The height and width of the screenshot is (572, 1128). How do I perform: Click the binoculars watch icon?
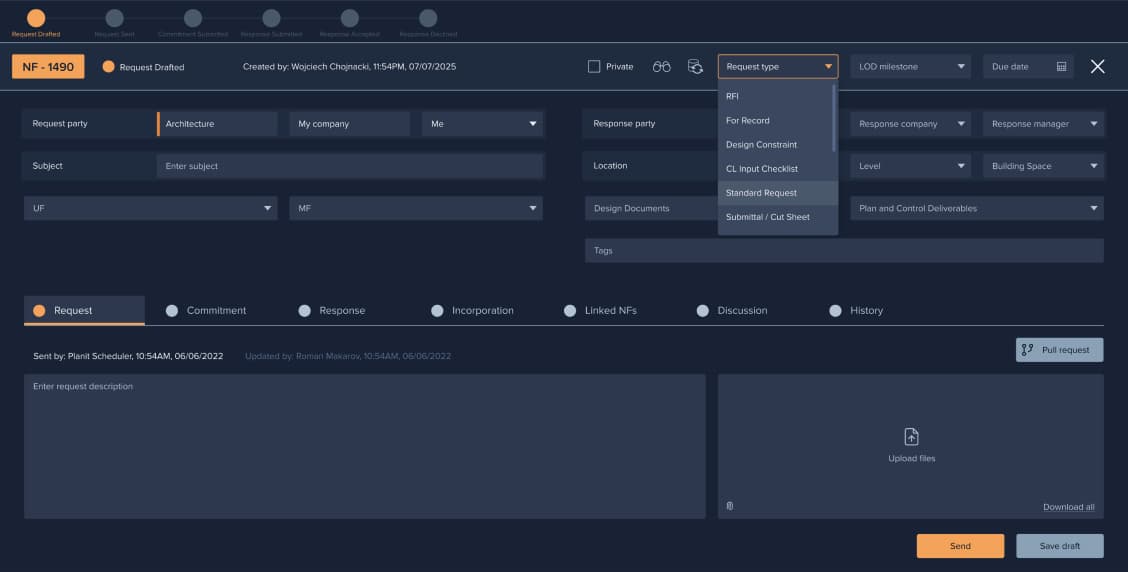(661, 67)
